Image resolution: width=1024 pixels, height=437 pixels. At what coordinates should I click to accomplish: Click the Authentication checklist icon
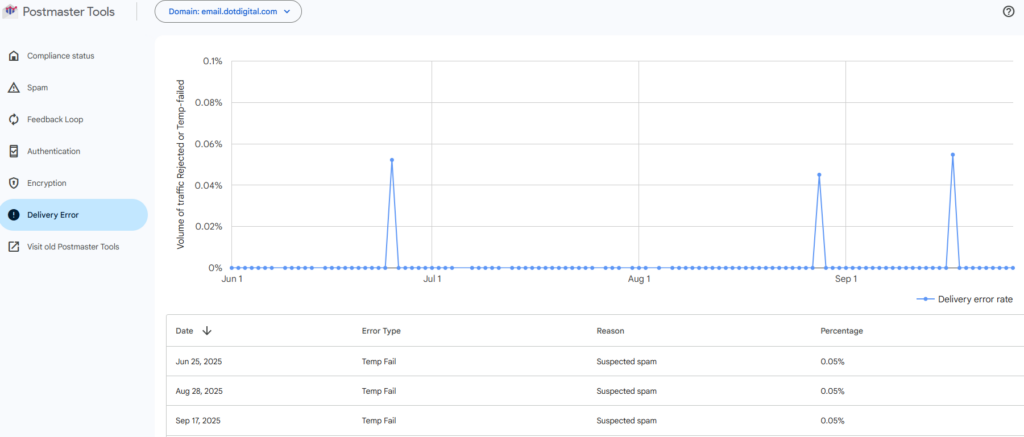tap(13, 152)
